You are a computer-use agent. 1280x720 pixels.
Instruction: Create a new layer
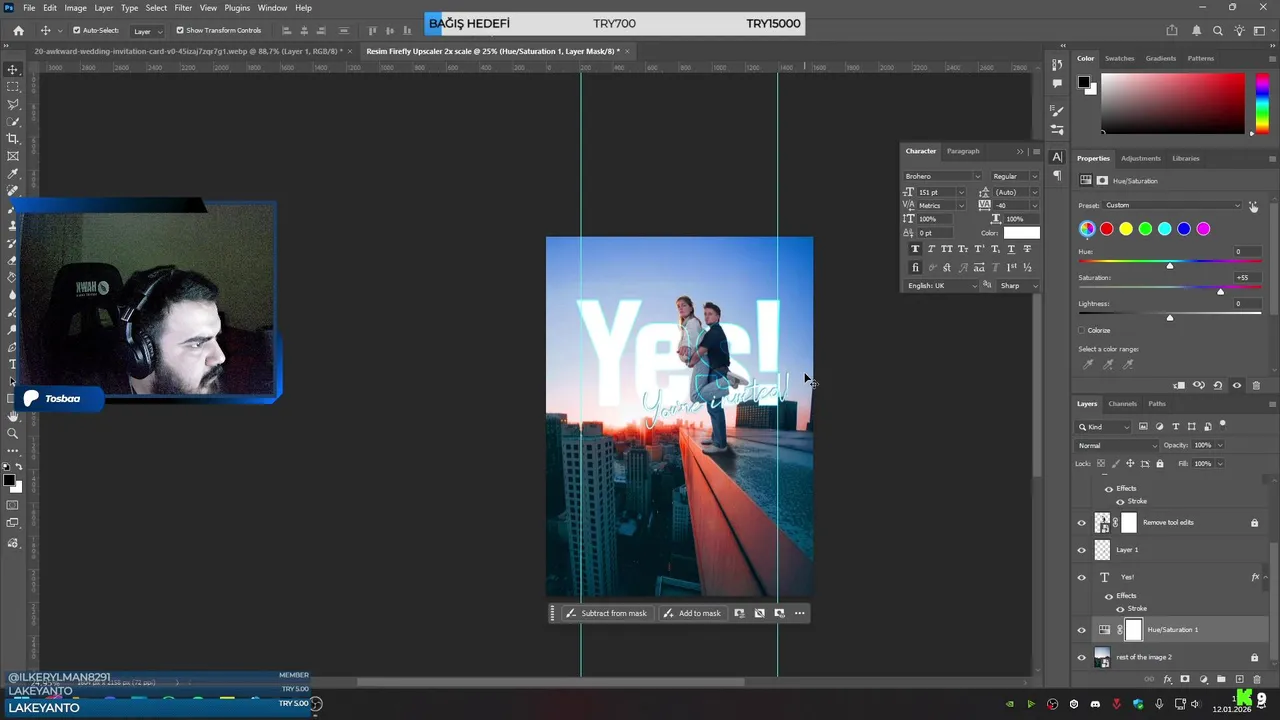click(1239, 679)
